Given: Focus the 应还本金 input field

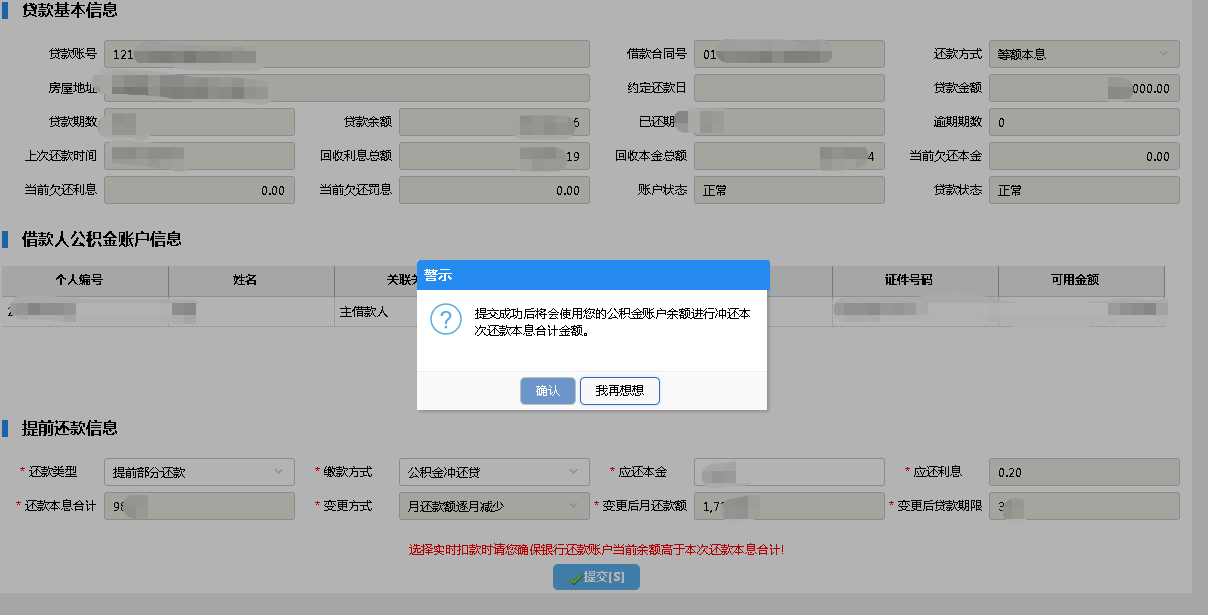Looking at the screenshot, I should pos(789,472).
